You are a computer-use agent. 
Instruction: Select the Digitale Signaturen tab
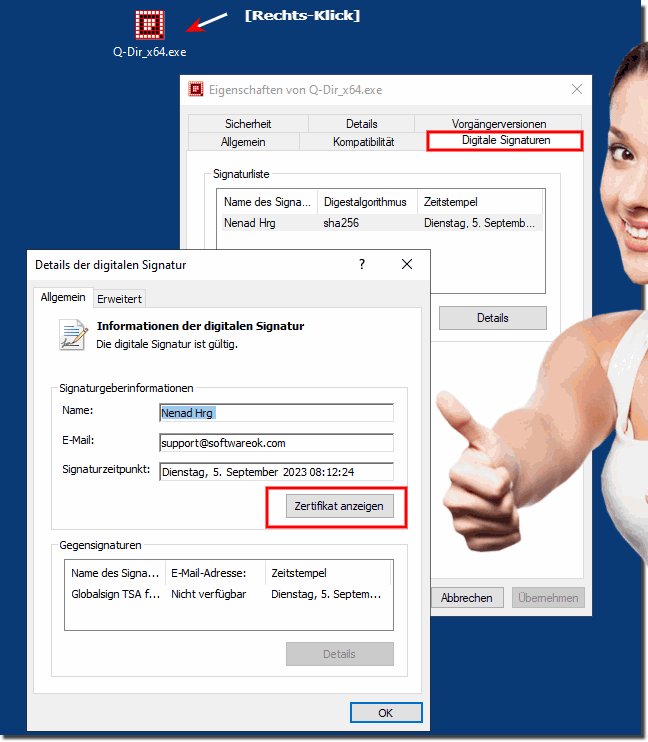505,141
